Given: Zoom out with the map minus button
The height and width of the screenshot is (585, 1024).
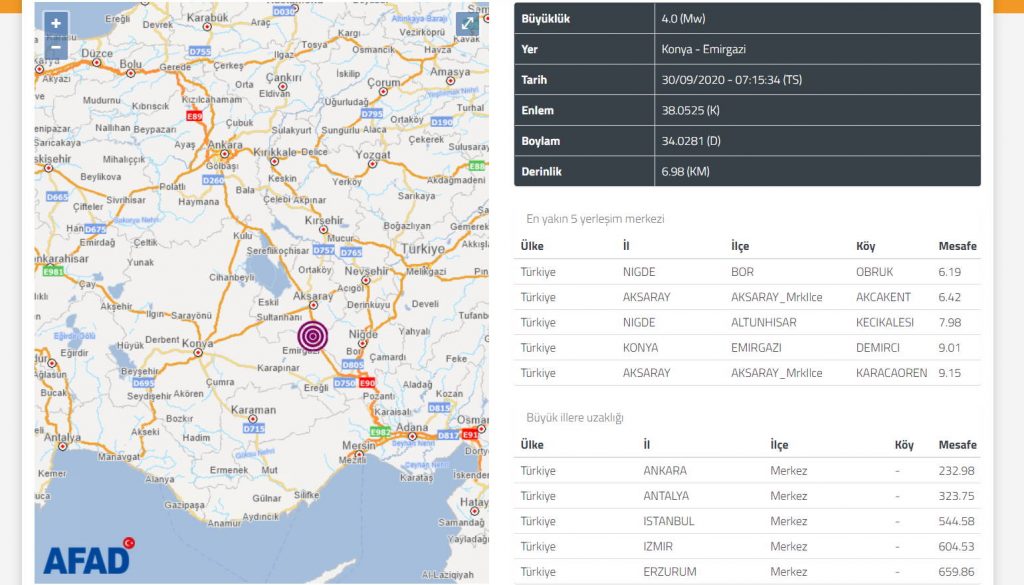Looking at the screenshot, I should click(x=56, y=47).
